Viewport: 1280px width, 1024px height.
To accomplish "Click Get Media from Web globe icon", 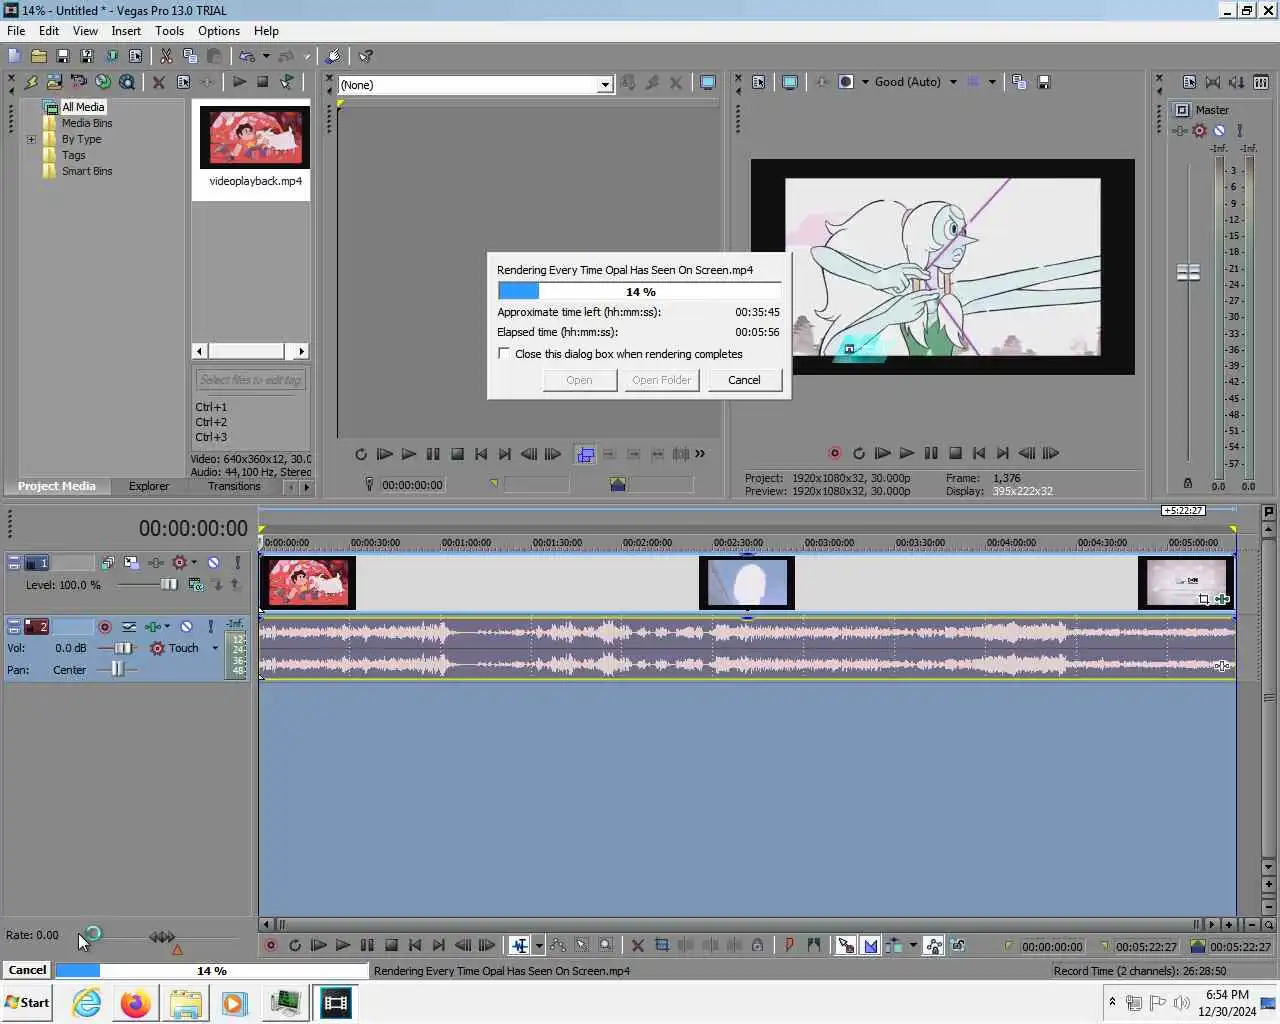I will pyautogui.click(x=103, y=82).
